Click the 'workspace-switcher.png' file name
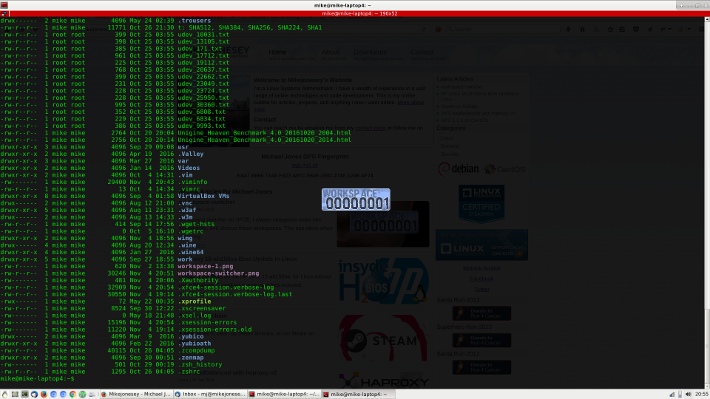This screenshot has width=710, height=399. 218,274
